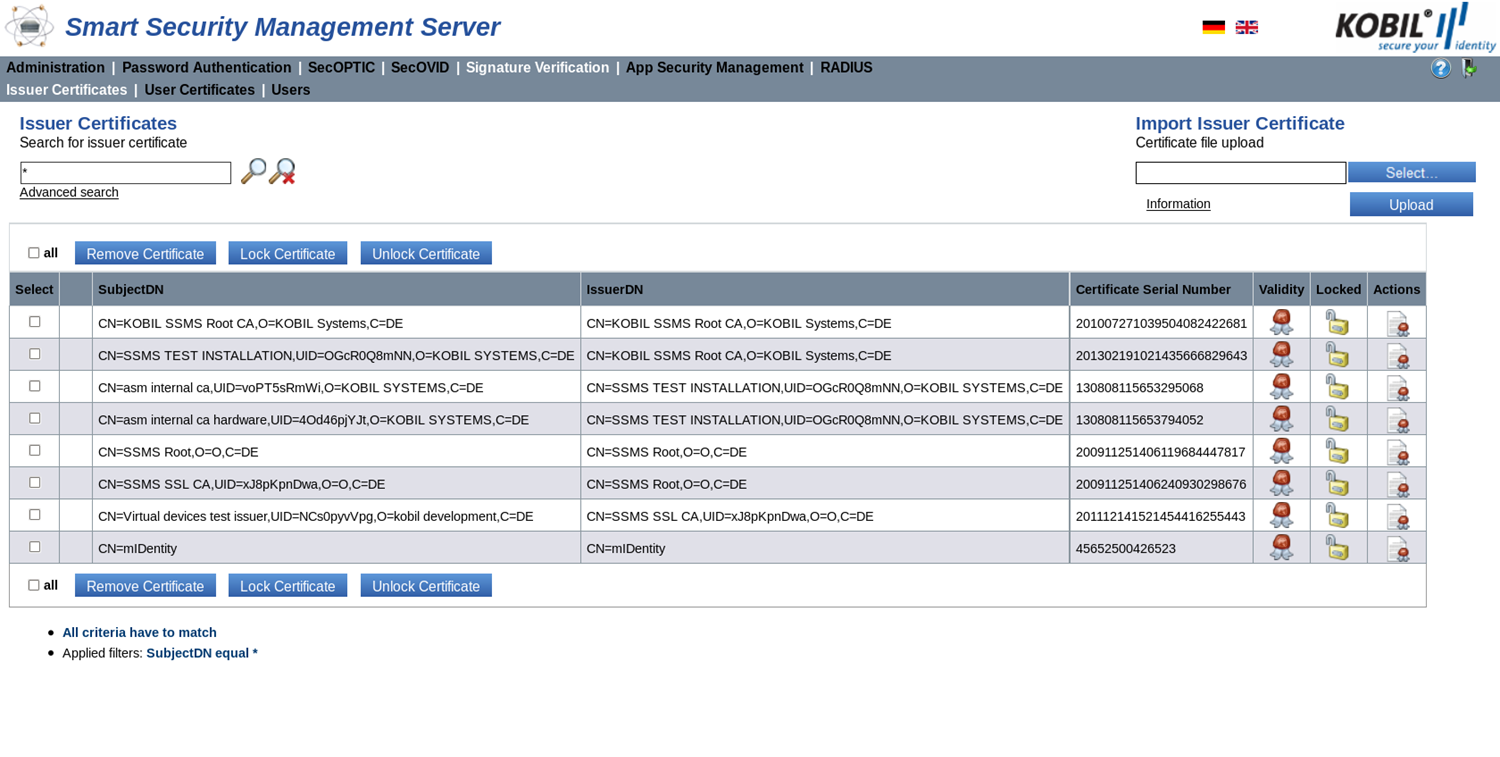Viewport: 1500px width, 757px height.
Task: Switch language to English flag
Action: (x=1246, y=28)
